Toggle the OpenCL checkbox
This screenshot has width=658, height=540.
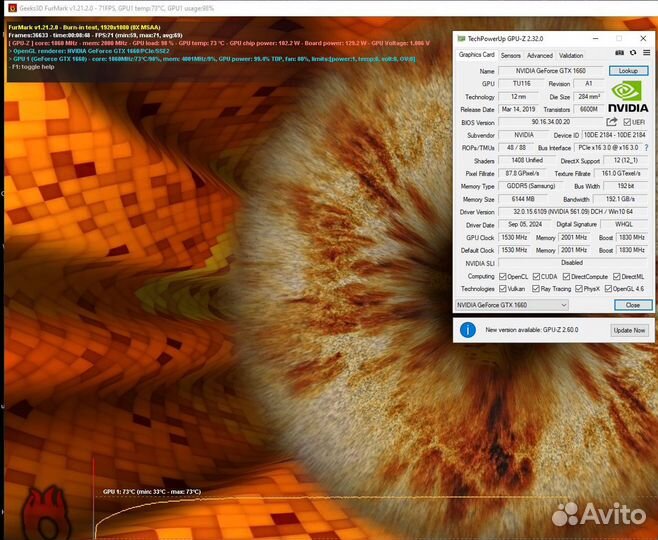click(503, 276)
